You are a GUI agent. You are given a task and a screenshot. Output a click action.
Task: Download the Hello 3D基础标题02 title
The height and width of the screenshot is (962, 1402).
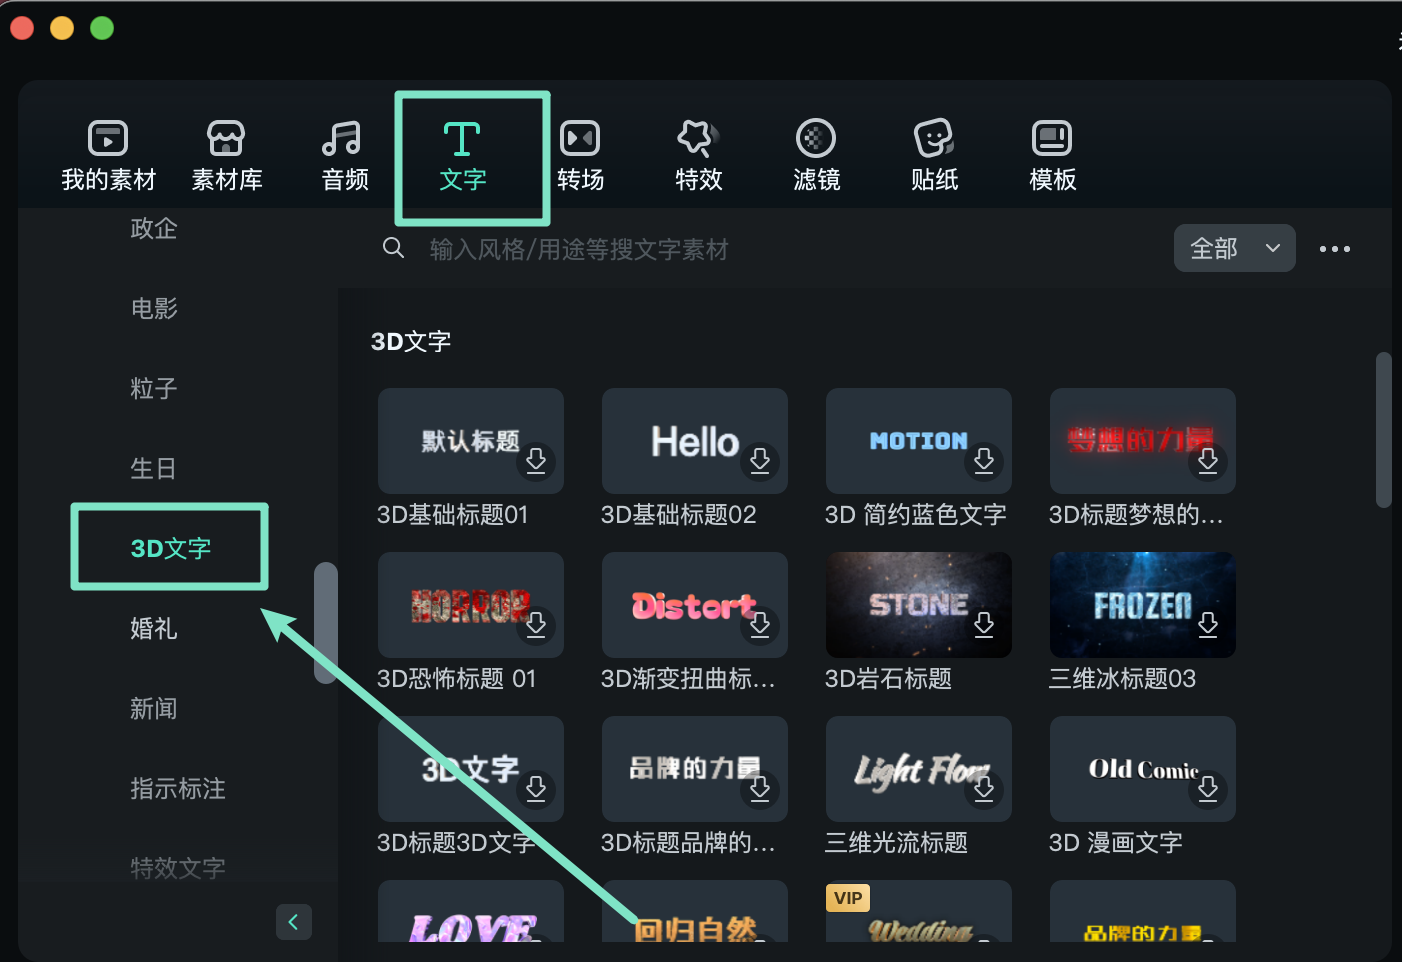(x=760, y=462)
